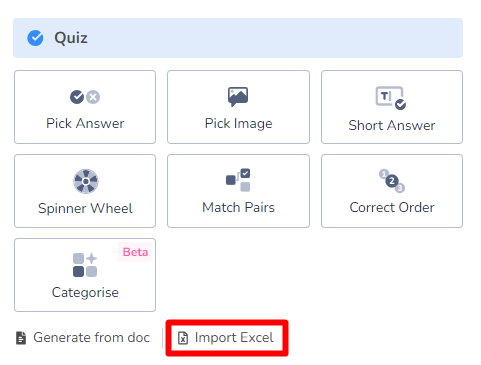Viewport: 481px width, 365px height.
Task: Click the Match Pairs squares icon
Action: coord(238,180)
